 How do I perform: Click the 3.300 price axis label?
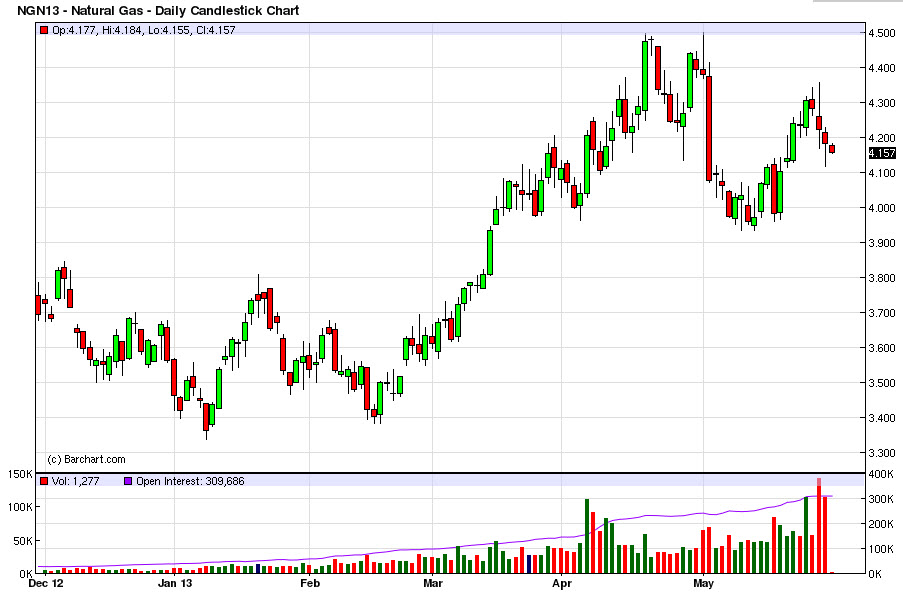[882, 453]
